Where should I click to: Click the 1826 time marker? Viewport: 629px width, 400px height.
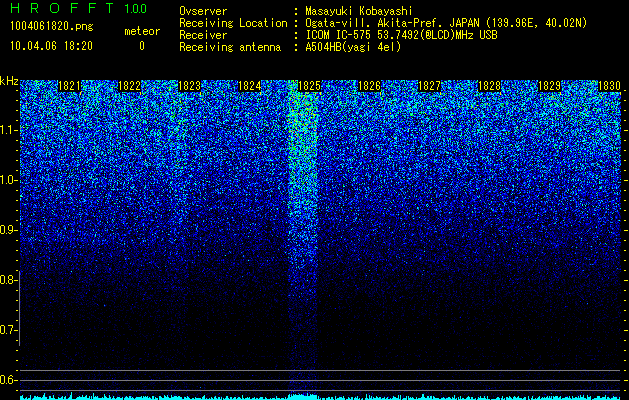[x=369, y=86]
